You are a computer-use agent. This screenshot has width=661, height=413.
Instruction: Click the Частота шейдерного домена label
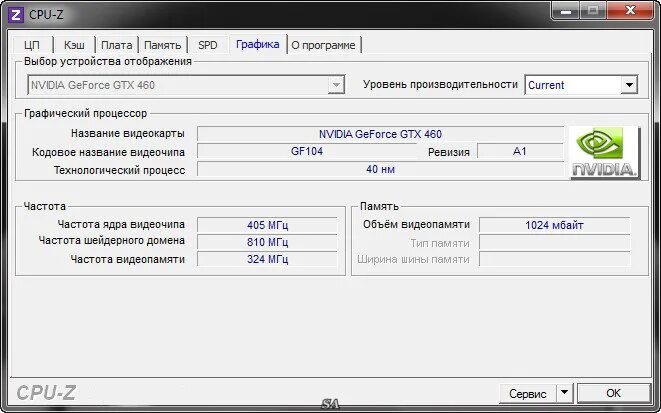pyautogui.click(x=112, y=241)
